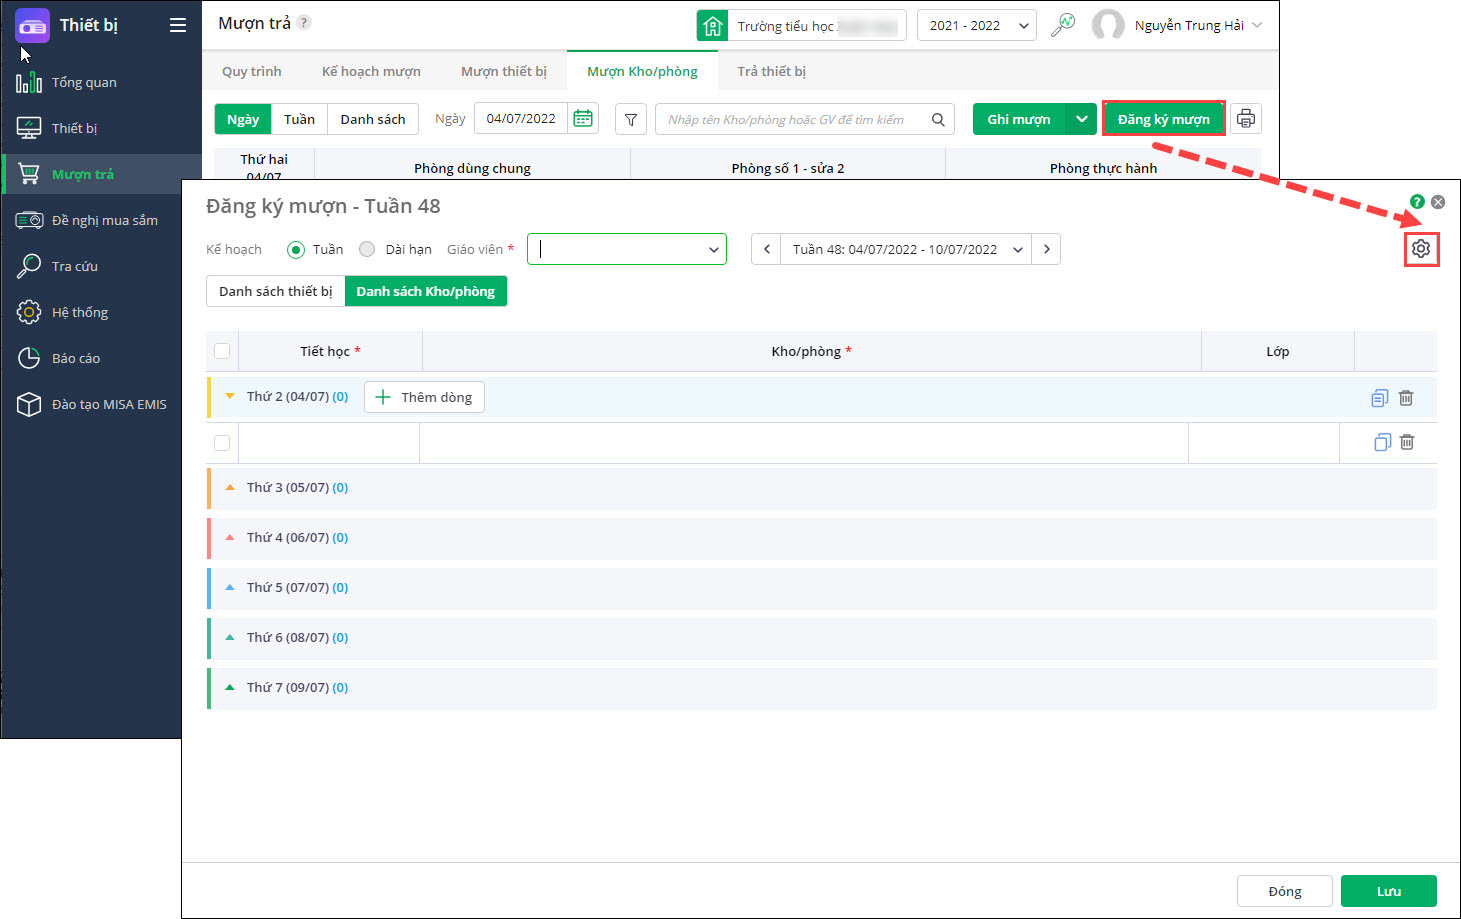Collapse the Thứ 2 (04/07) group
The width and height of the screenshot is (1461, 919).
[x=230, y=397]
